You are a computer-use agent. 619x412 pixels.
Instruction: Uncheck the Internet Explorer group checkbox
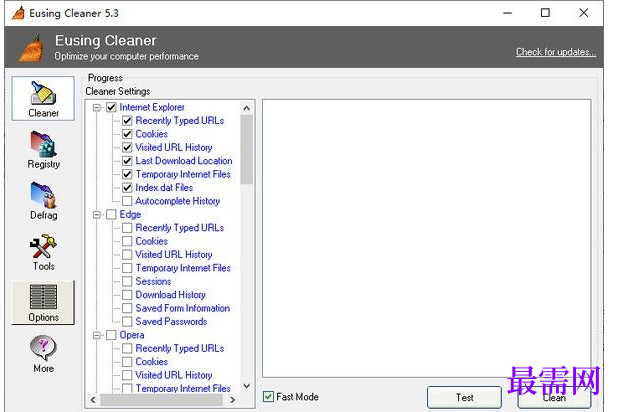(111, 107)
